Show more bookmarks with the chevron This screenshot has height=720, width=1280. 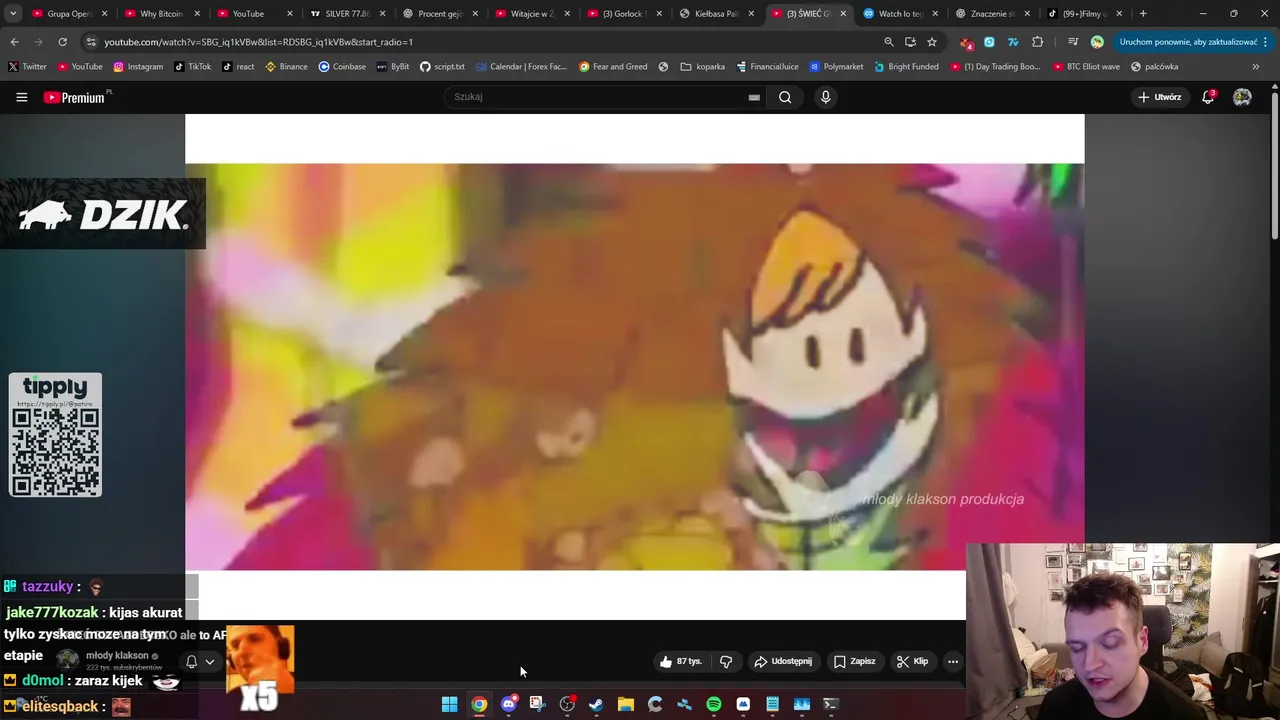[x=1255, y=66]
